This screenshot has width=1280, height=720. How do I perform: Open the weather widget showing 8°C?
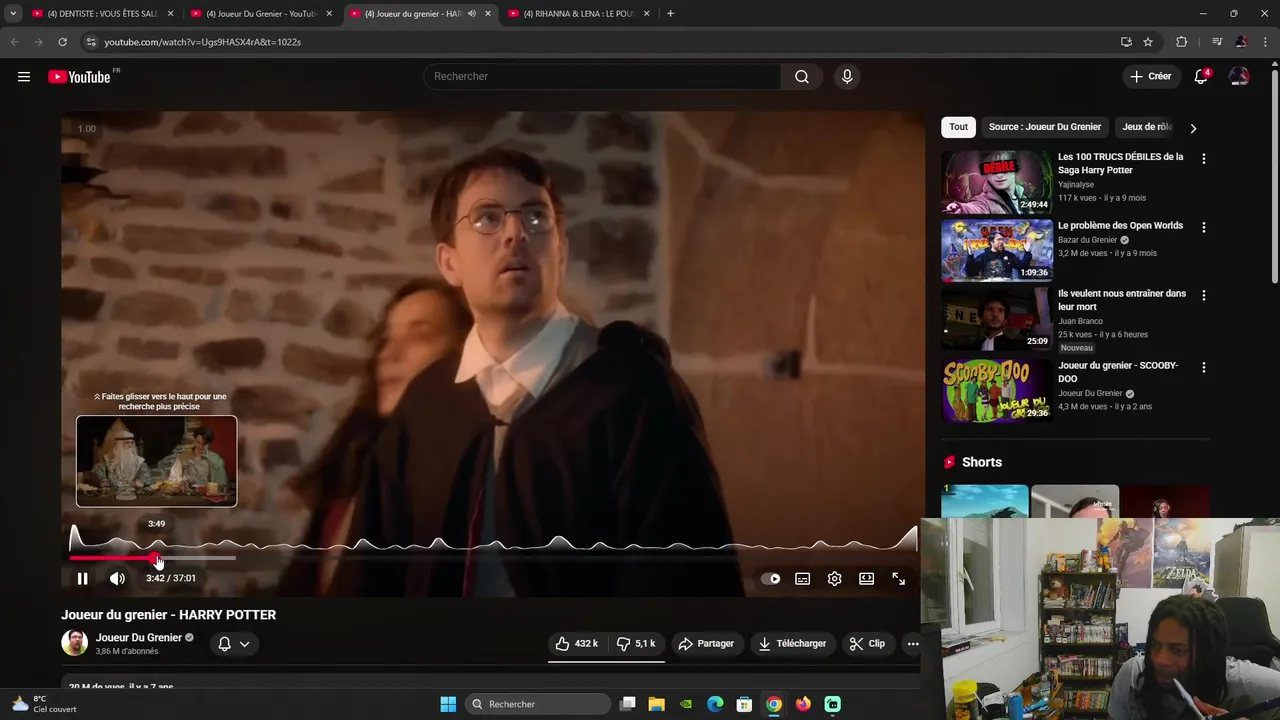coord(44,704)
